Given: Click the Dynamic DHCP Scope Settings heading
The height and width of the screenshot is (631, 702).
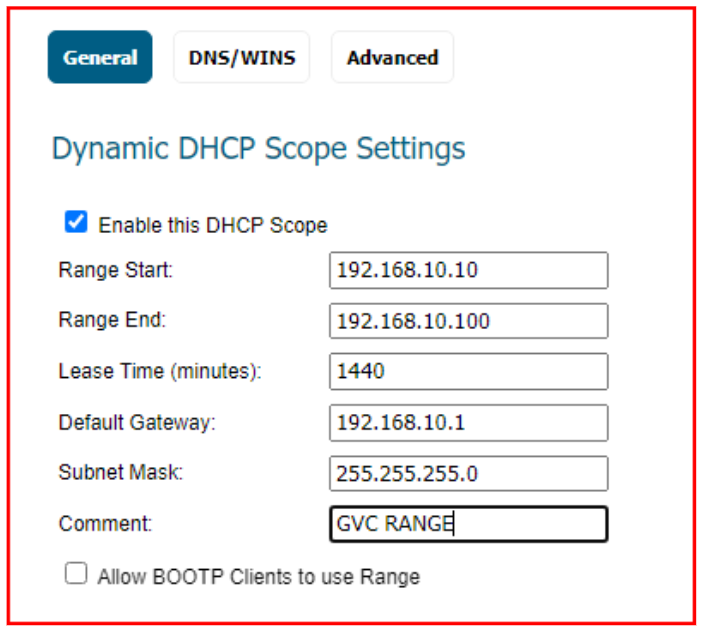Looking at the screenshot, I should 258,149.
